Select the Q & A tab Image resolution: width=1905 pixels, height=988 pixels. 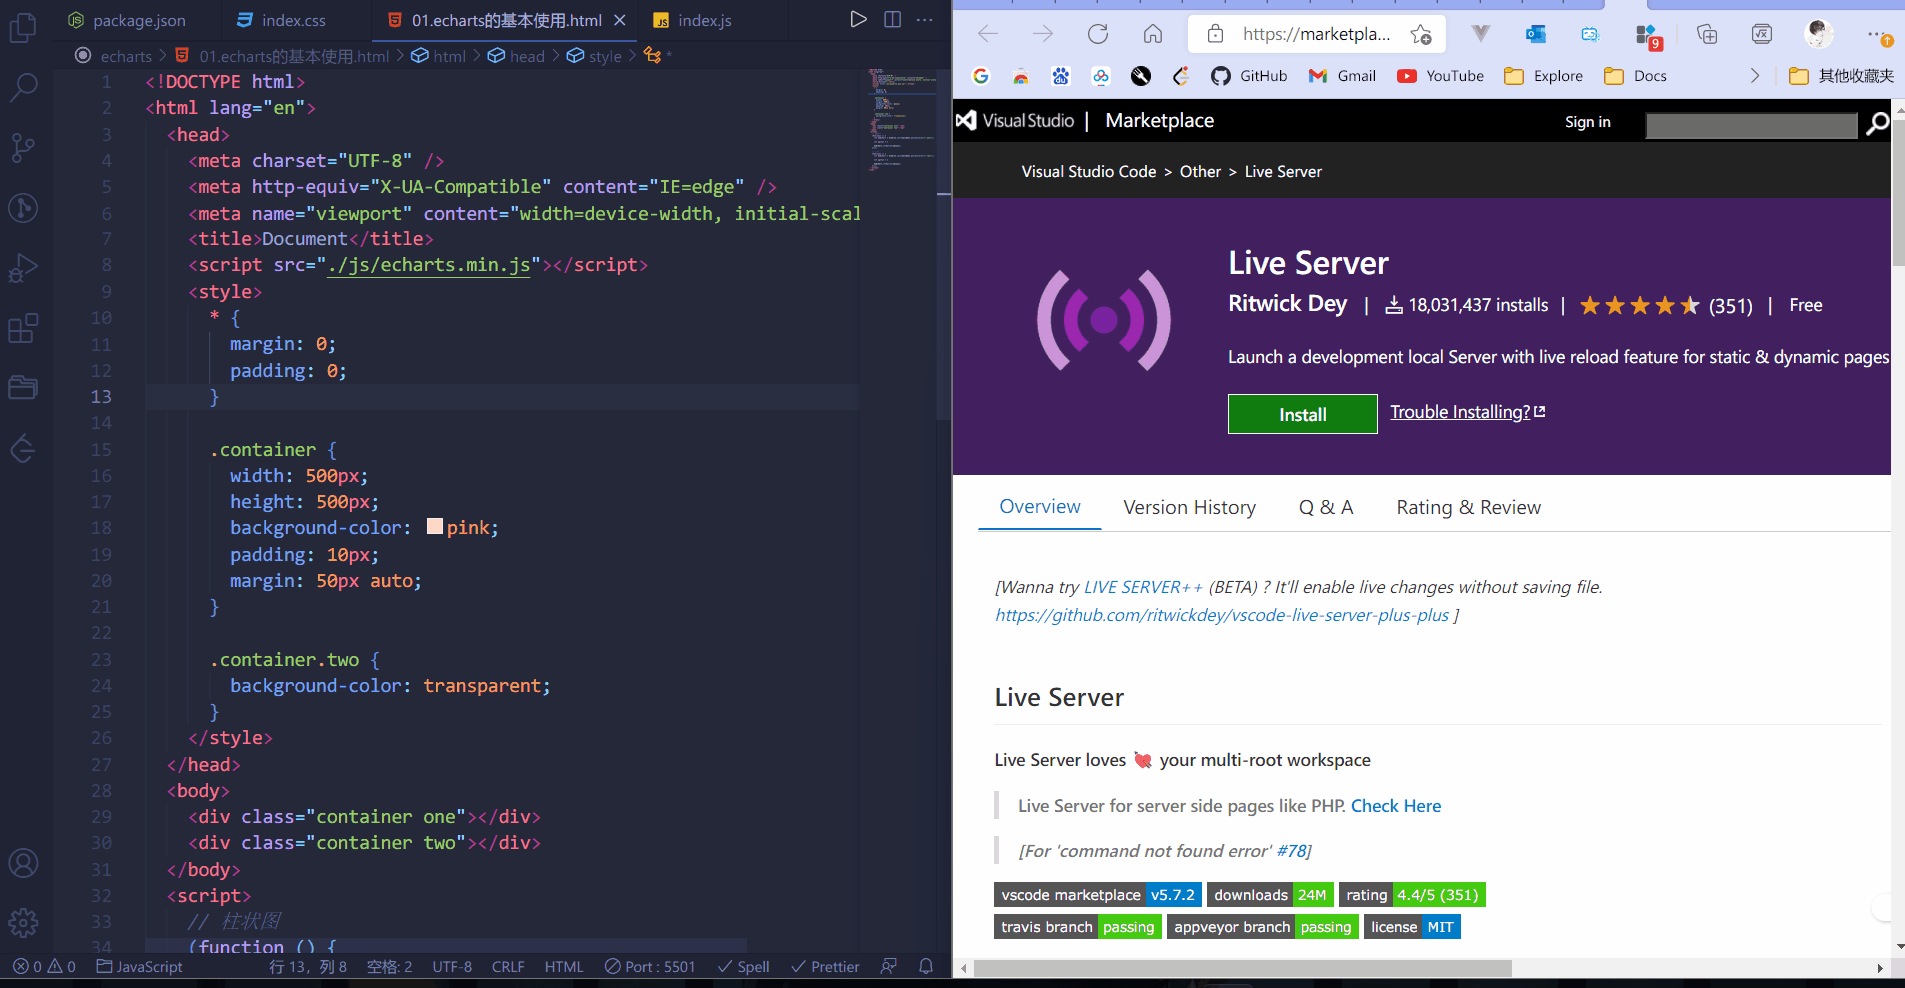[1326, 507]
